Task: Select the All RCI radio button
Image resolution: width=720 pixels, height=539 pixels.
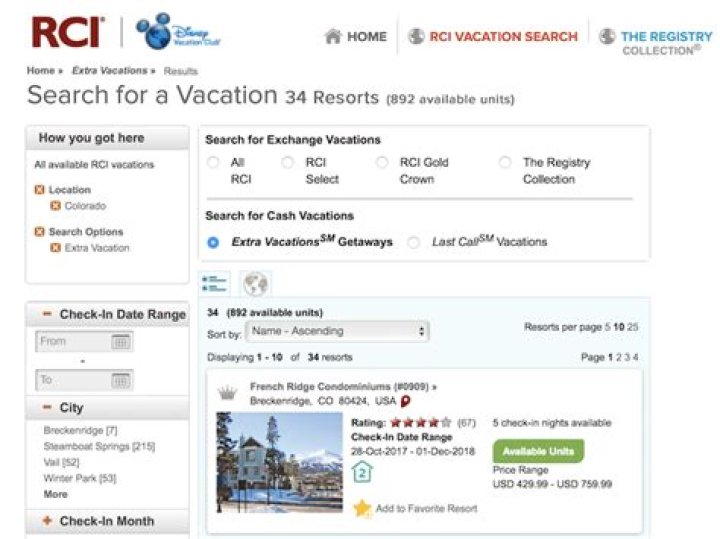Action: (212, 162)
